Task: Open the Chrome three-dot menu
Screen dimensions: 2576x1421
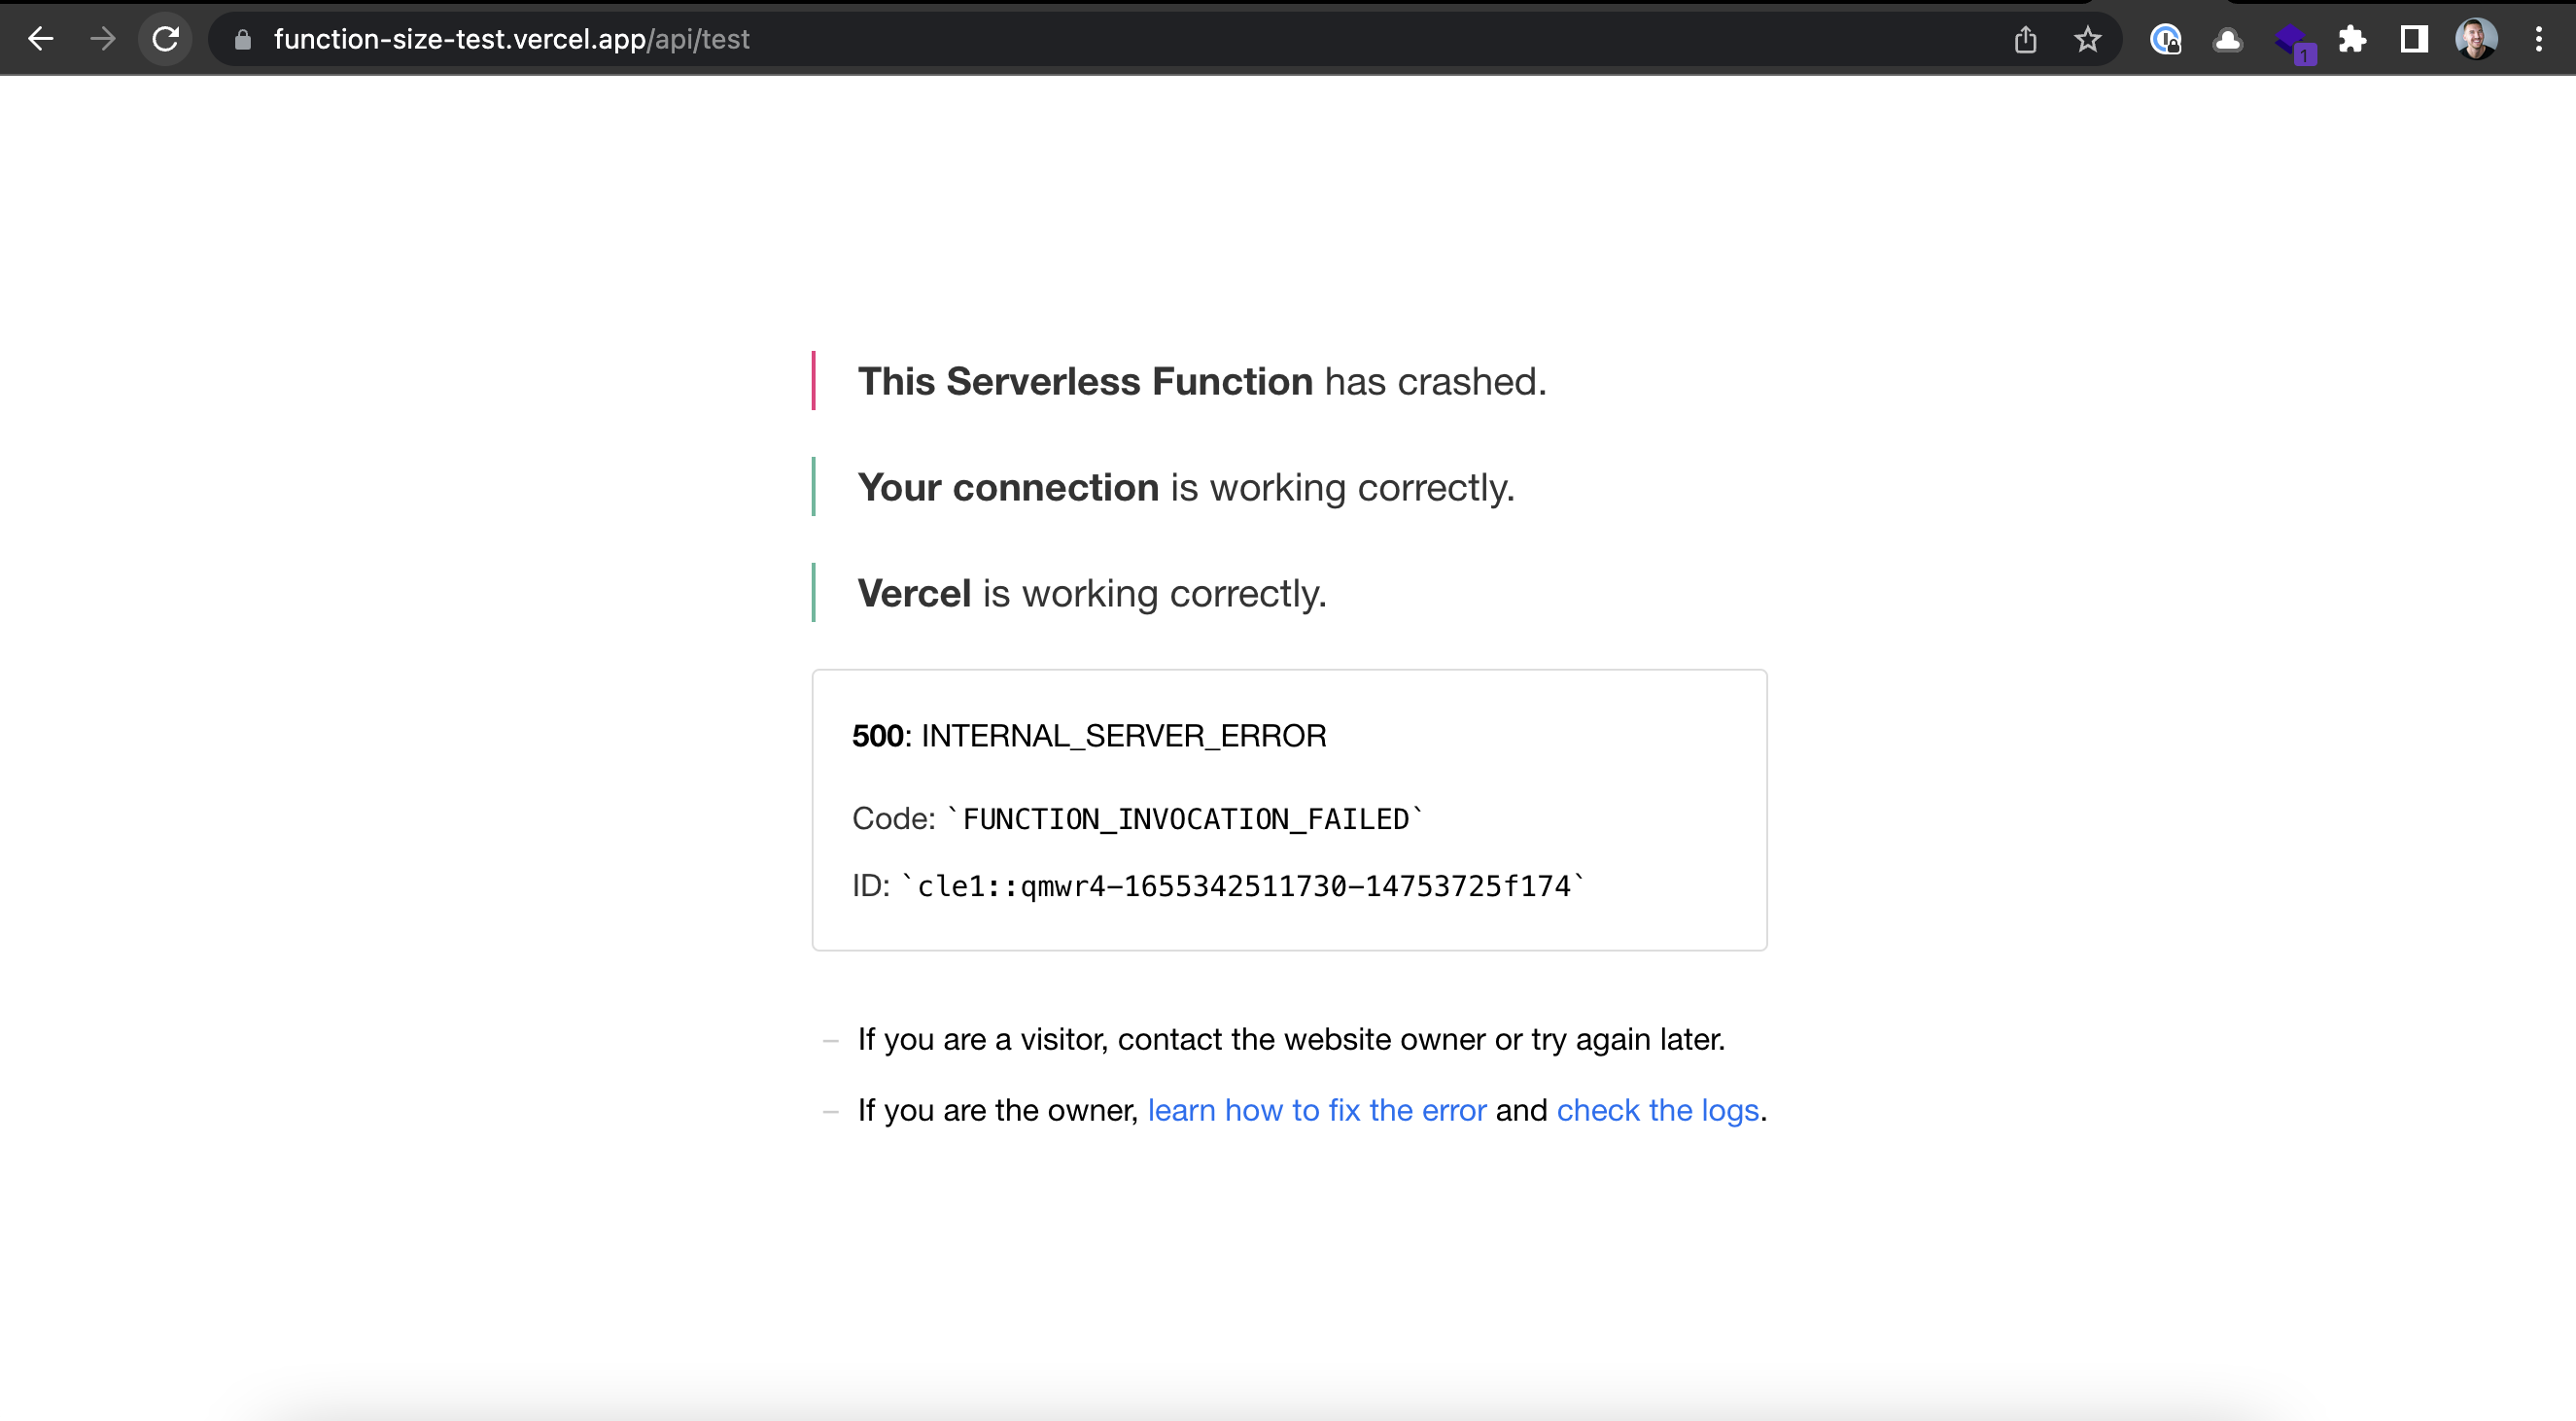Action: (x=2538, y=39)
